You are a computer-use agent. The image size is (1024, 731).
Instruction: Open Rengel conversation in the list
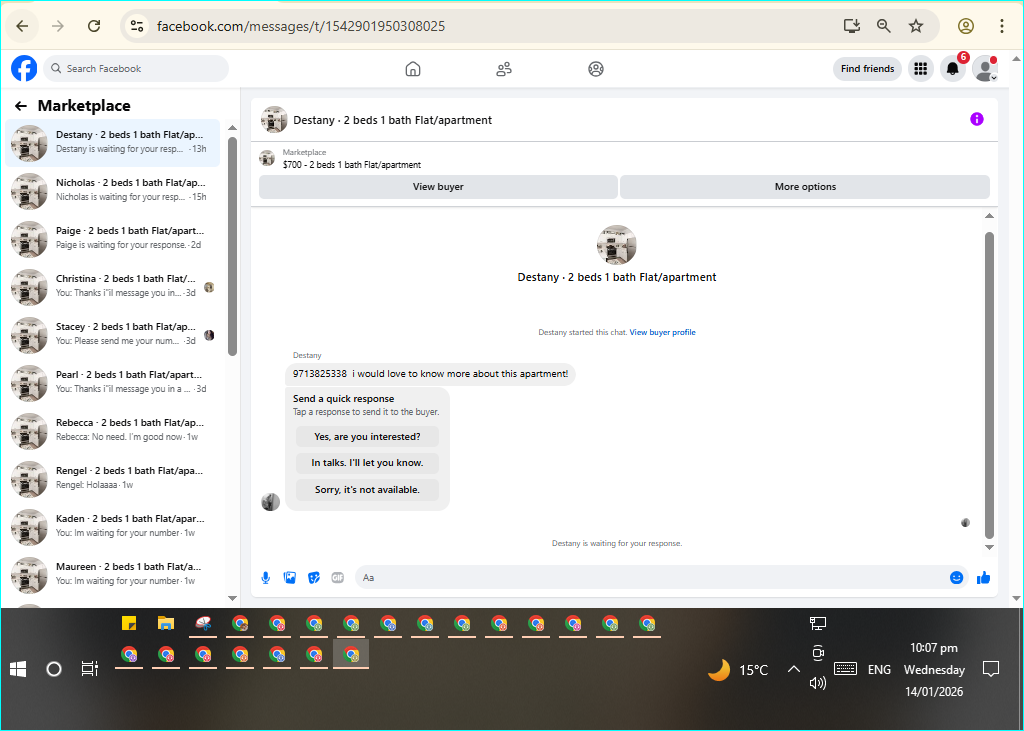(112, 478)
